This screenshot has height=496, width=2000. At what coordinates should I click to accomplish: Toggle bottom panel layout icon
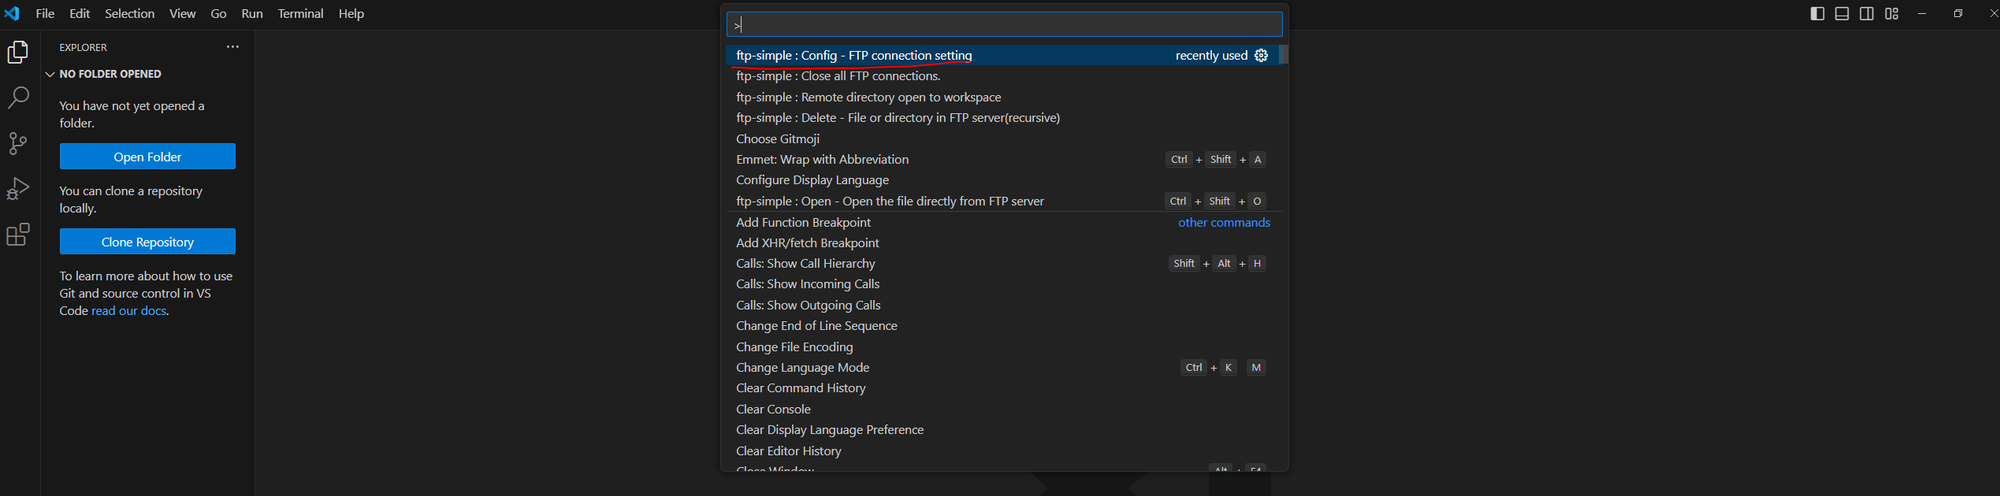(1842, 14)
